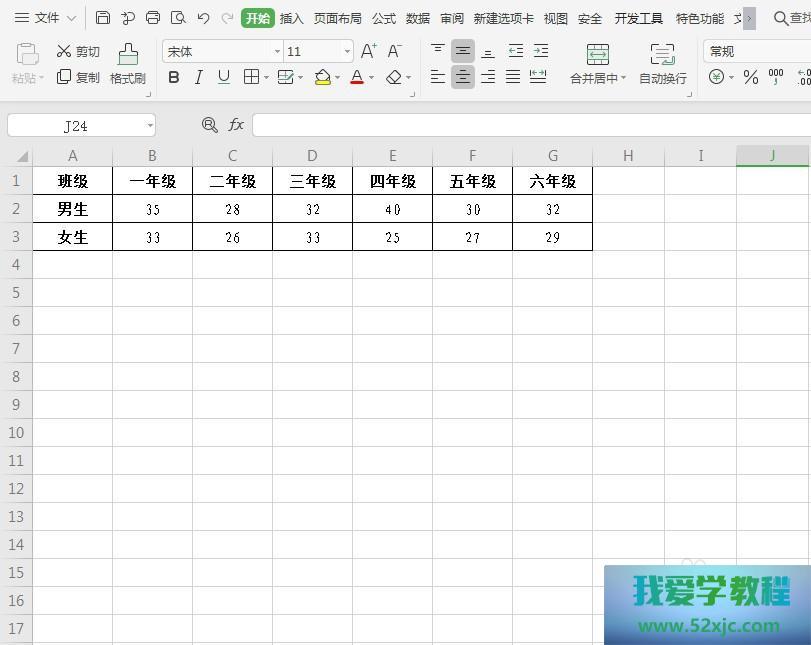
Task: Click the 自动换行 wrap text button
Action: [662, 63]
